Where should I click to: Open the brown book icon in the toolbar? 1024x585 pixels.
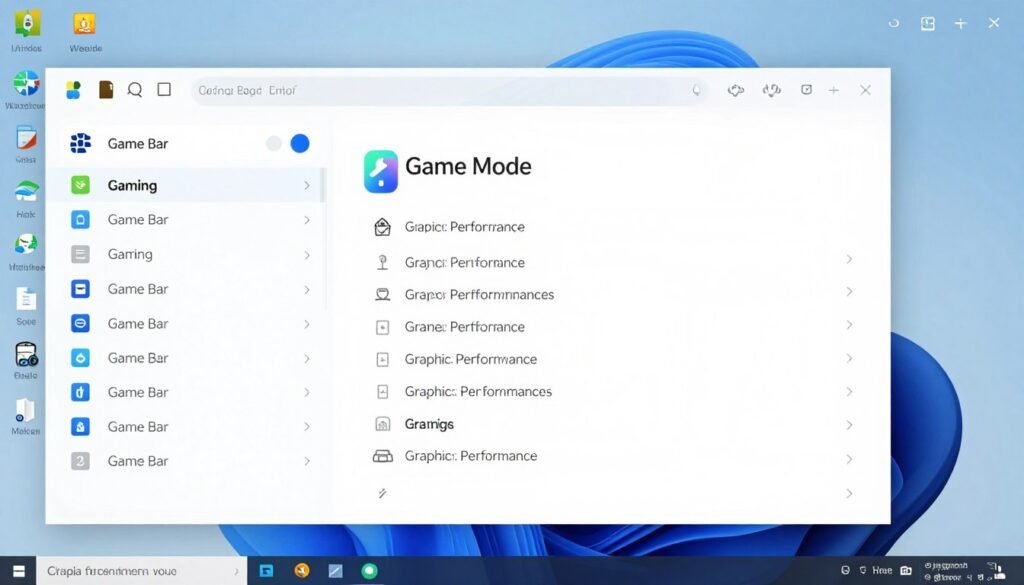pos(106,89)
